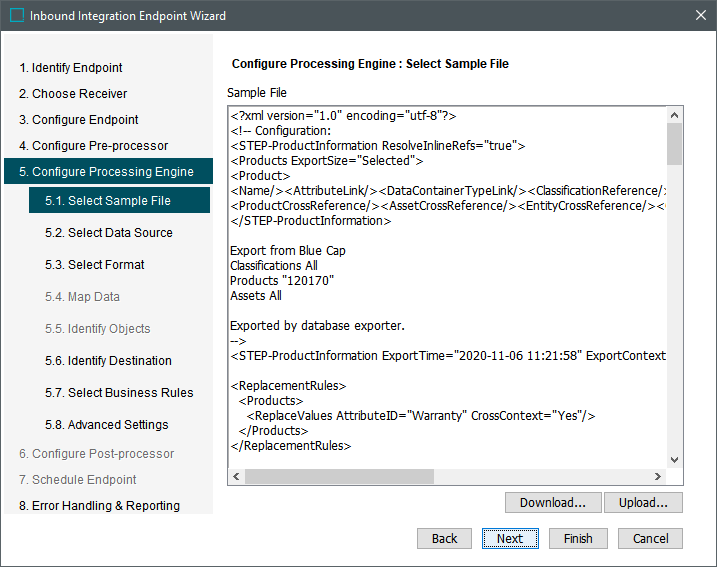This screenshot has width=717, height=567.
Task: Select Configure Processing Engine step
Action: click(106, 172)
